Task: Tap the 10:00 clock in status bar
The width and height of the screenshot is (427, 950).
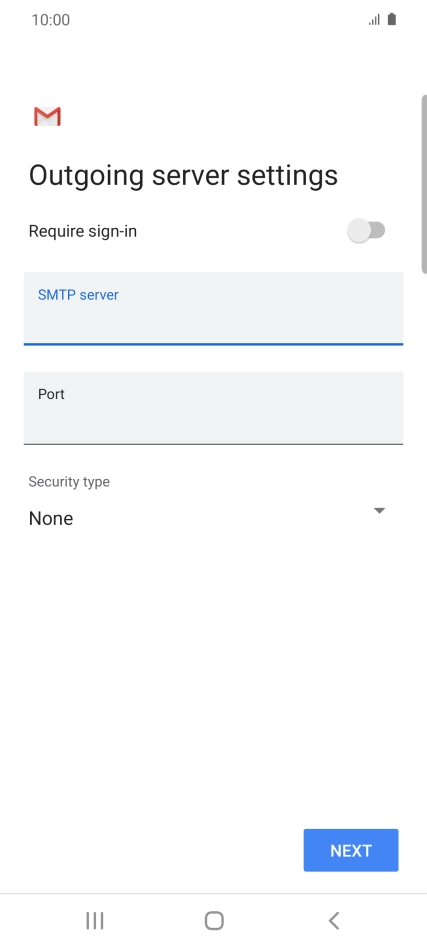Action: (51, 20)
